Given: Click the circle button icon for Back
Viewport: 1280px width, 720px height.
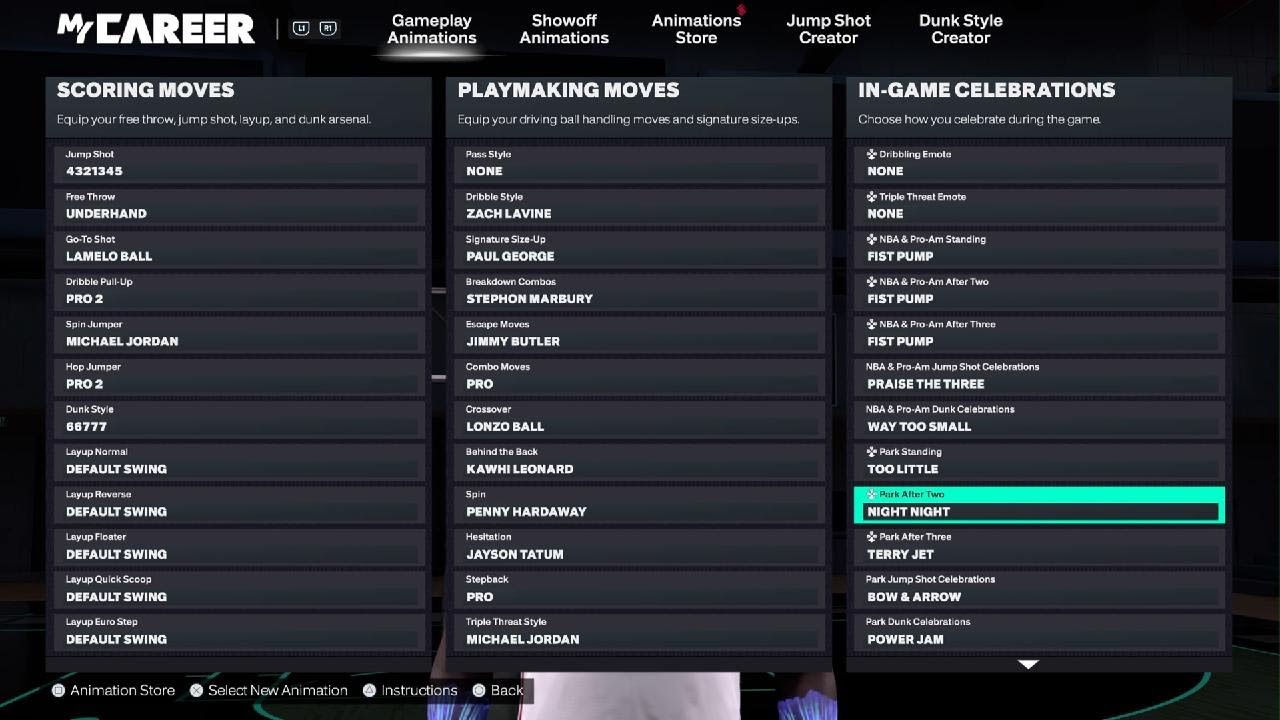Looking at the screenshot, I should pos(479,690).
